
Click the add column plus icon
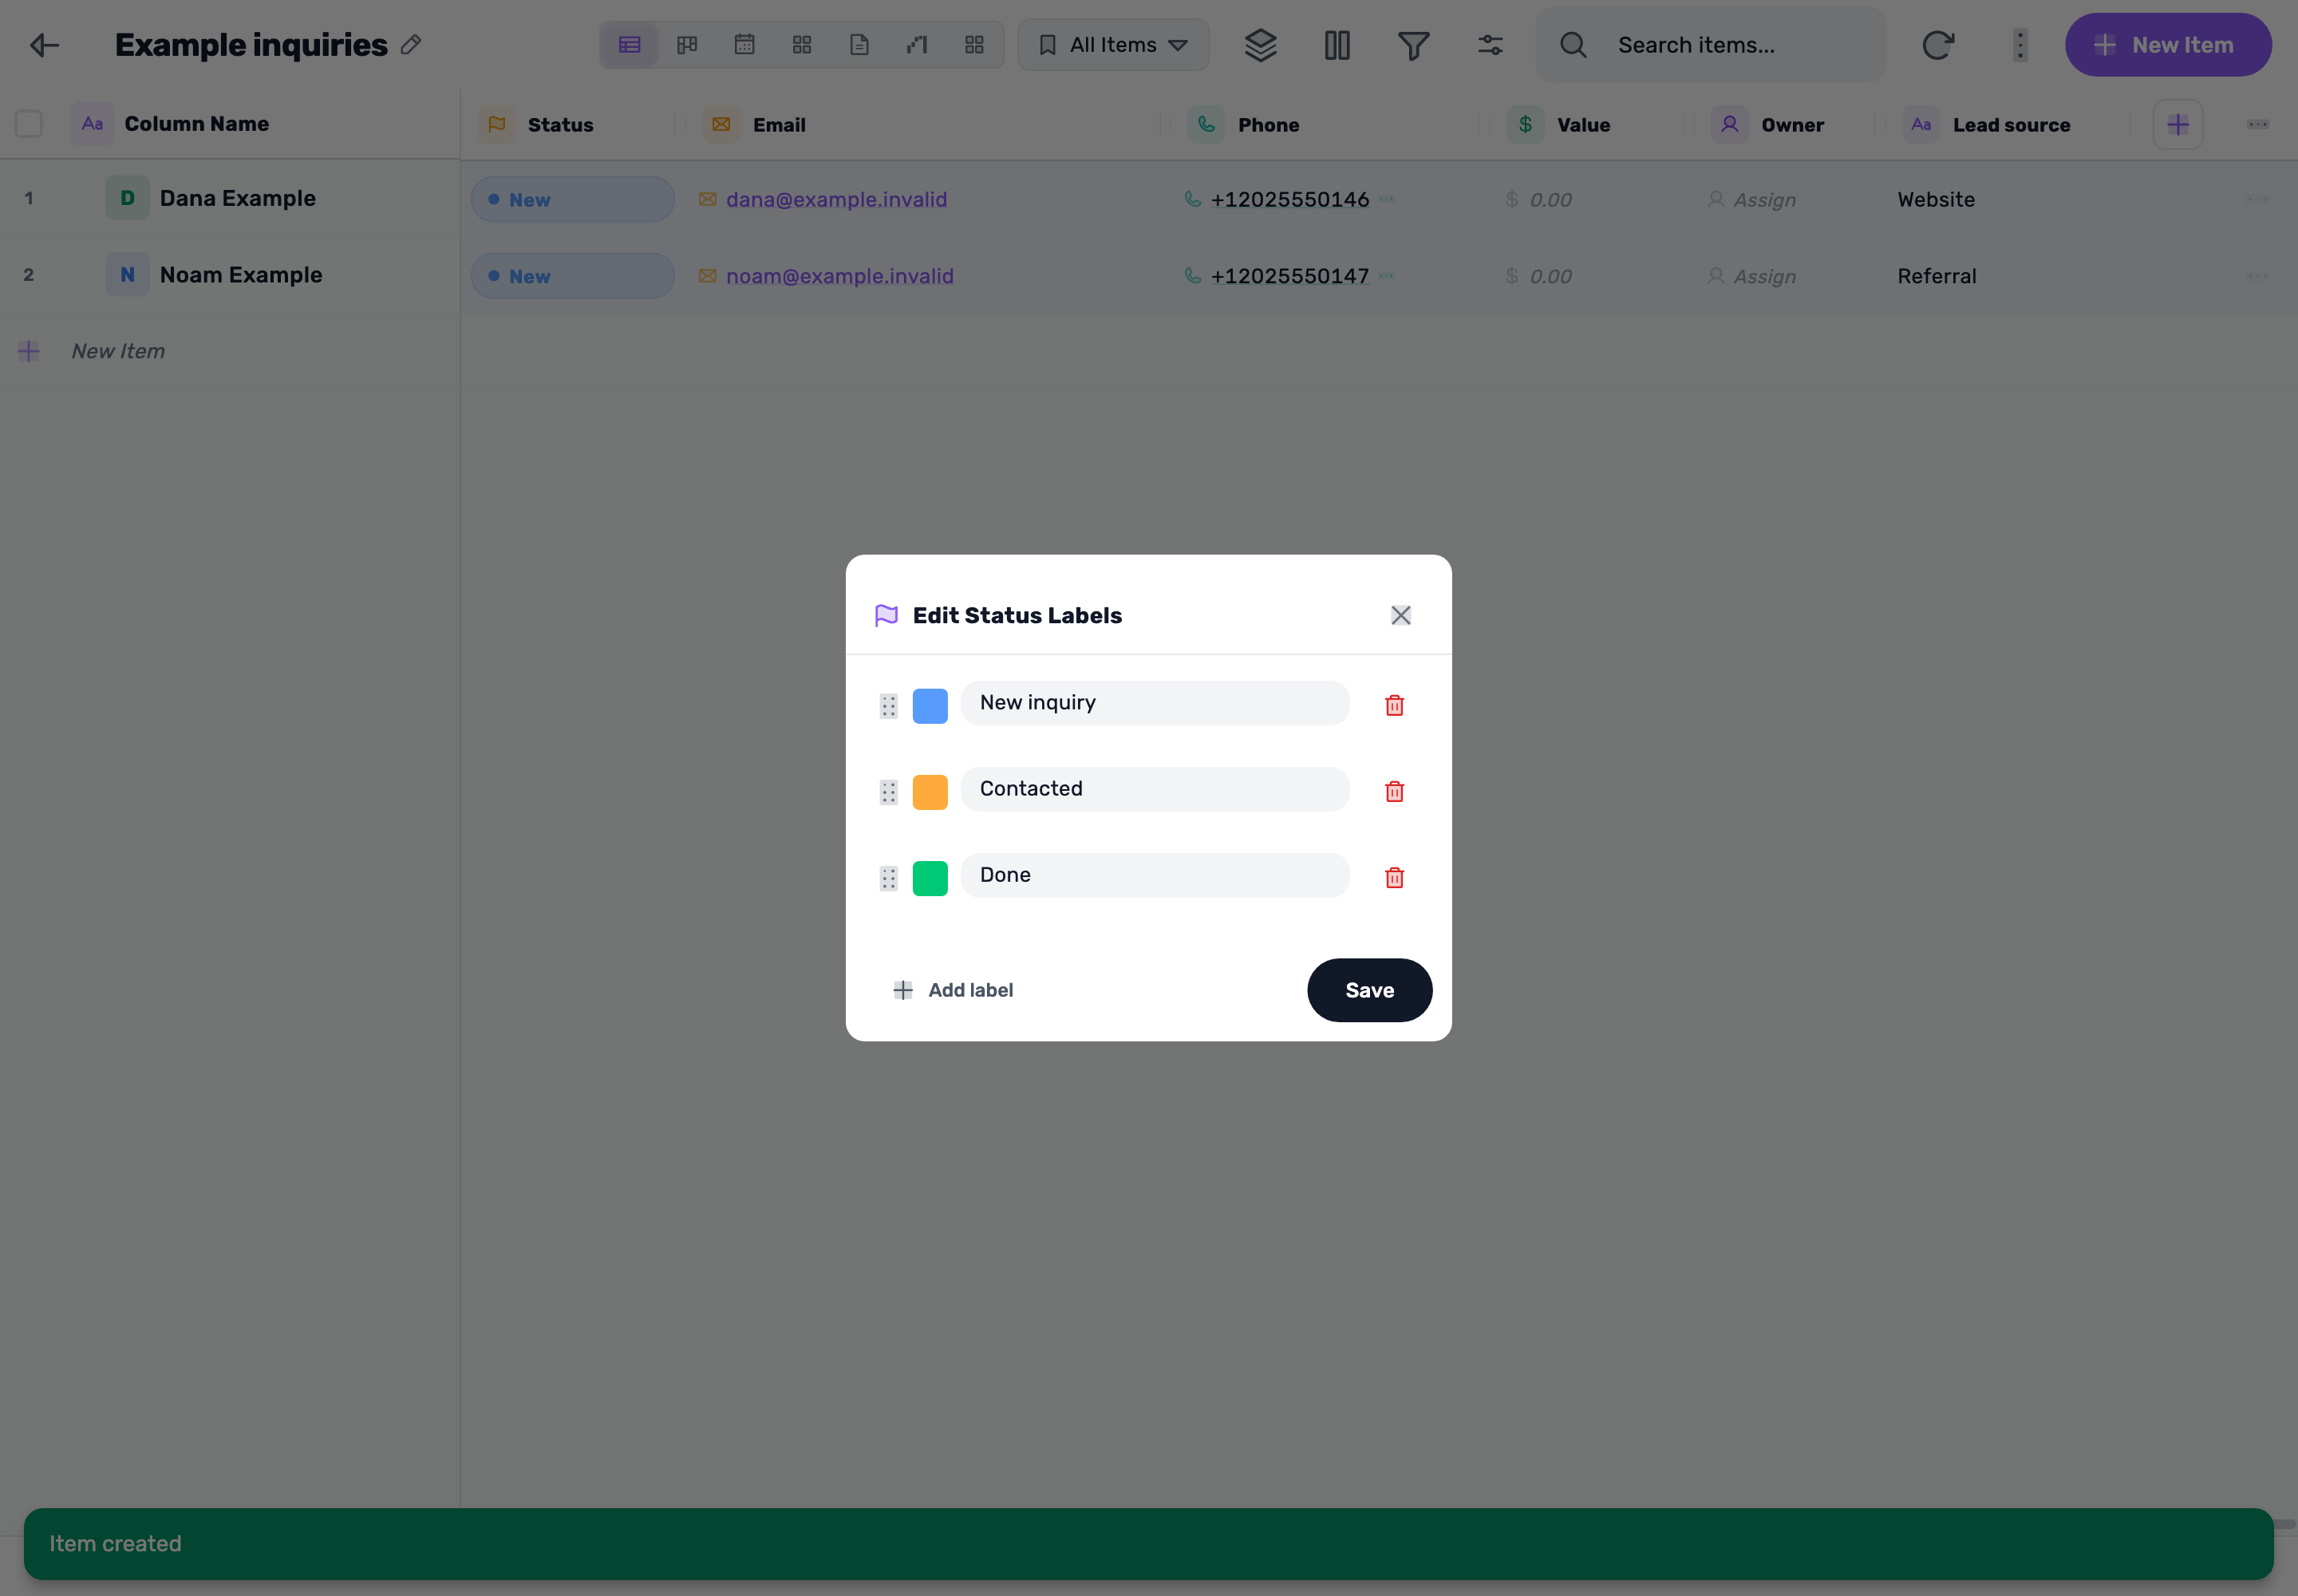click(x=2177, y=125)
